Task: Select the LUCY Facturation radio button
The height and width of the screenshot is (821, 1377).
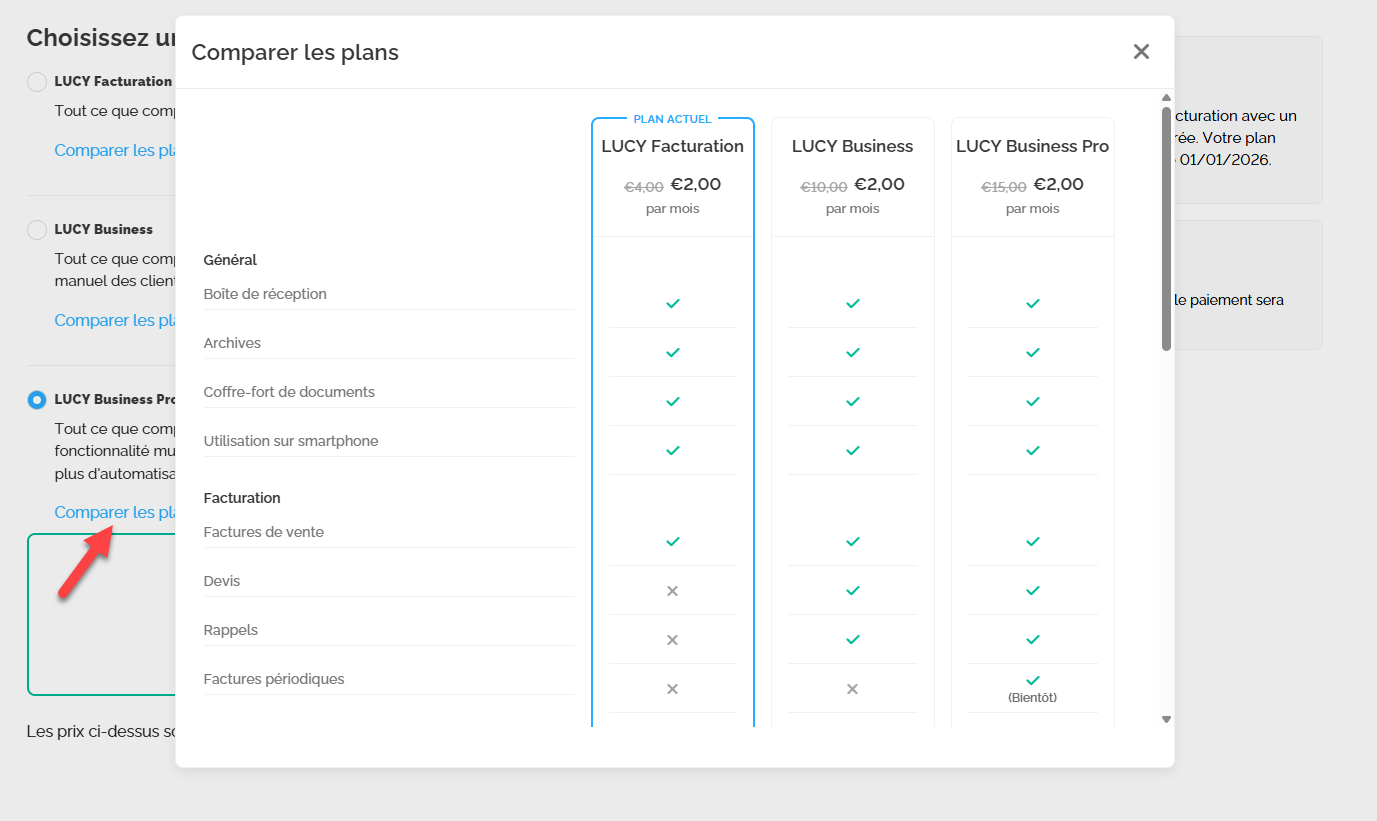Action: pyautogui.click(x=37, y=82)
